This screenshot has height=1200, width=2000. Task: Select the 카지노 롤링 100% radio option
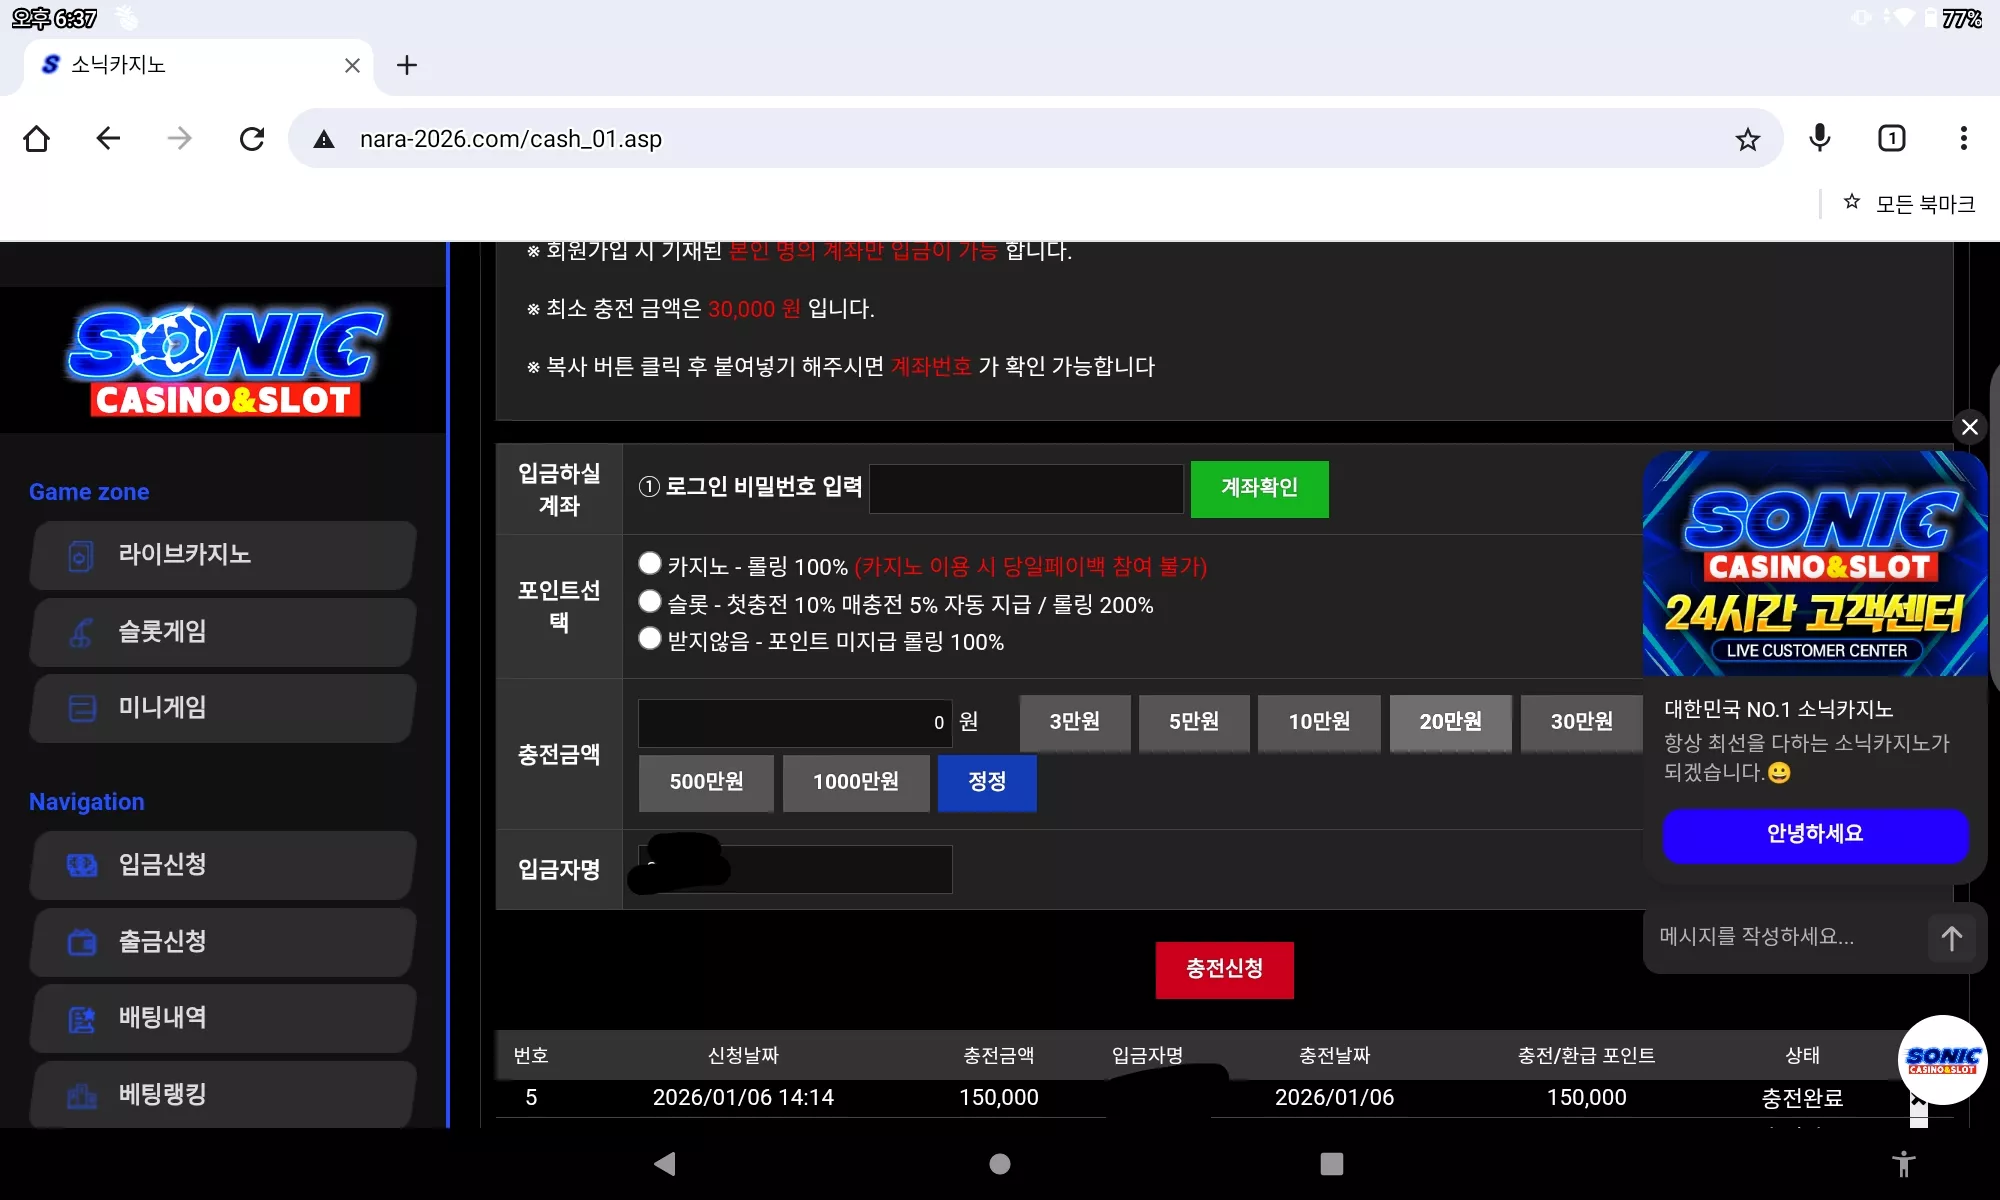pyautogui.click(x=650, y=564)
